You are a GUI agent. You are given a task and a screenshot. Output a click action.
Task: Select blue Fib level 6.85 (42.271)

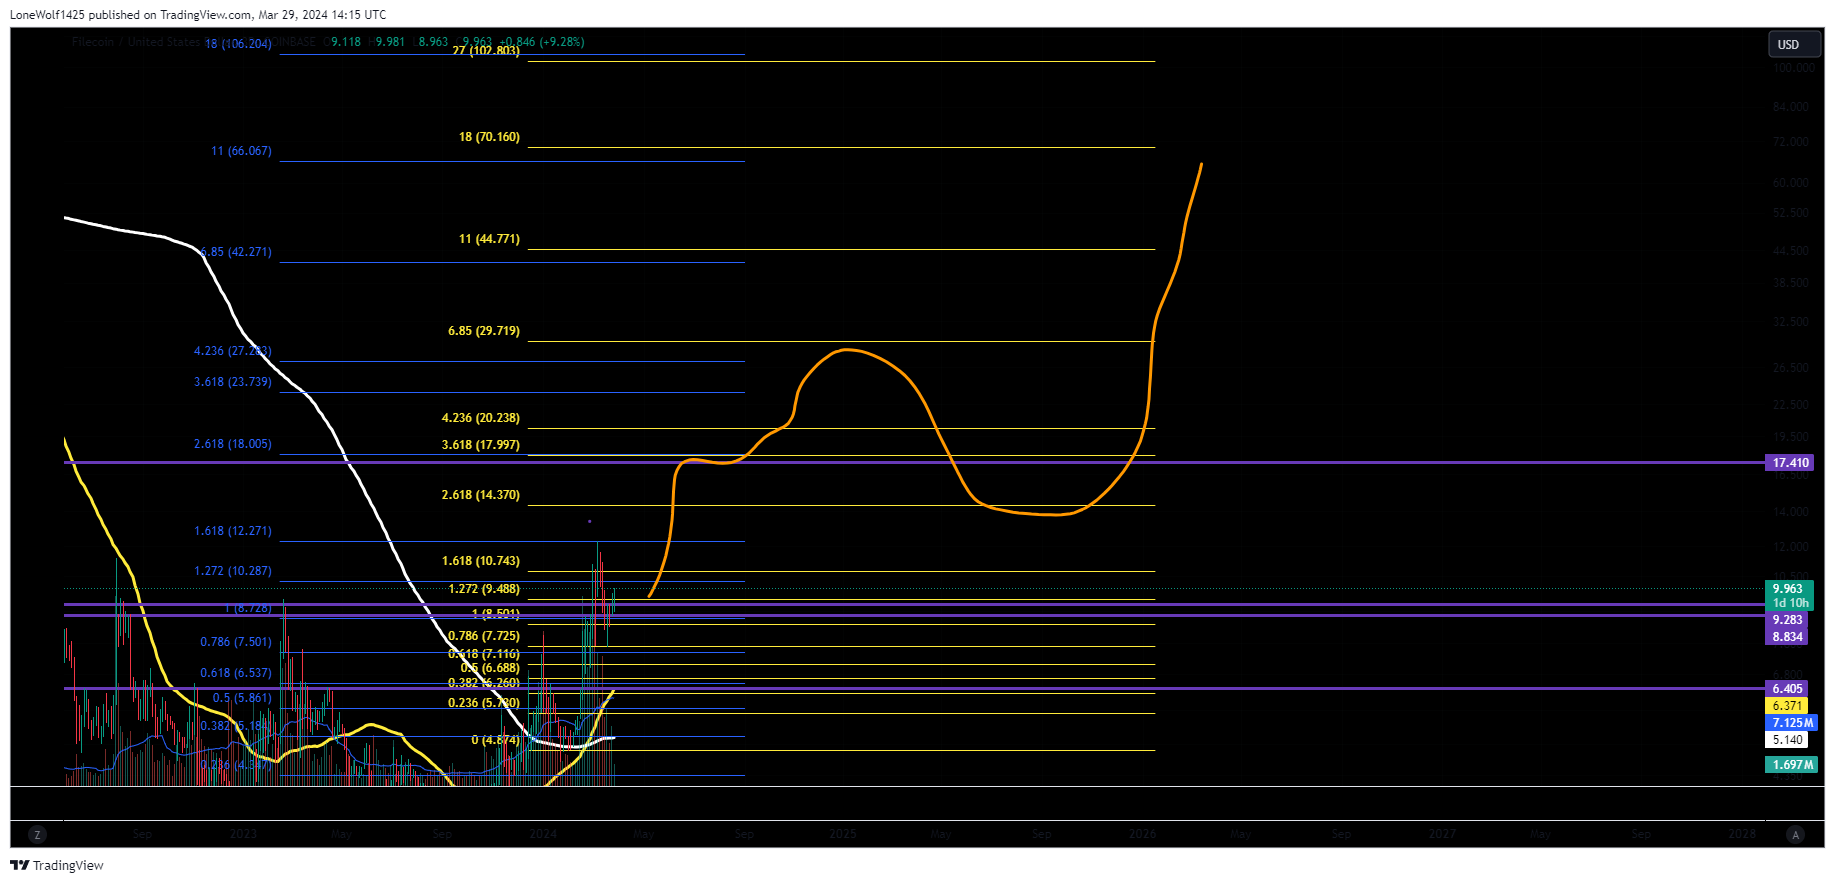point(236,252)
